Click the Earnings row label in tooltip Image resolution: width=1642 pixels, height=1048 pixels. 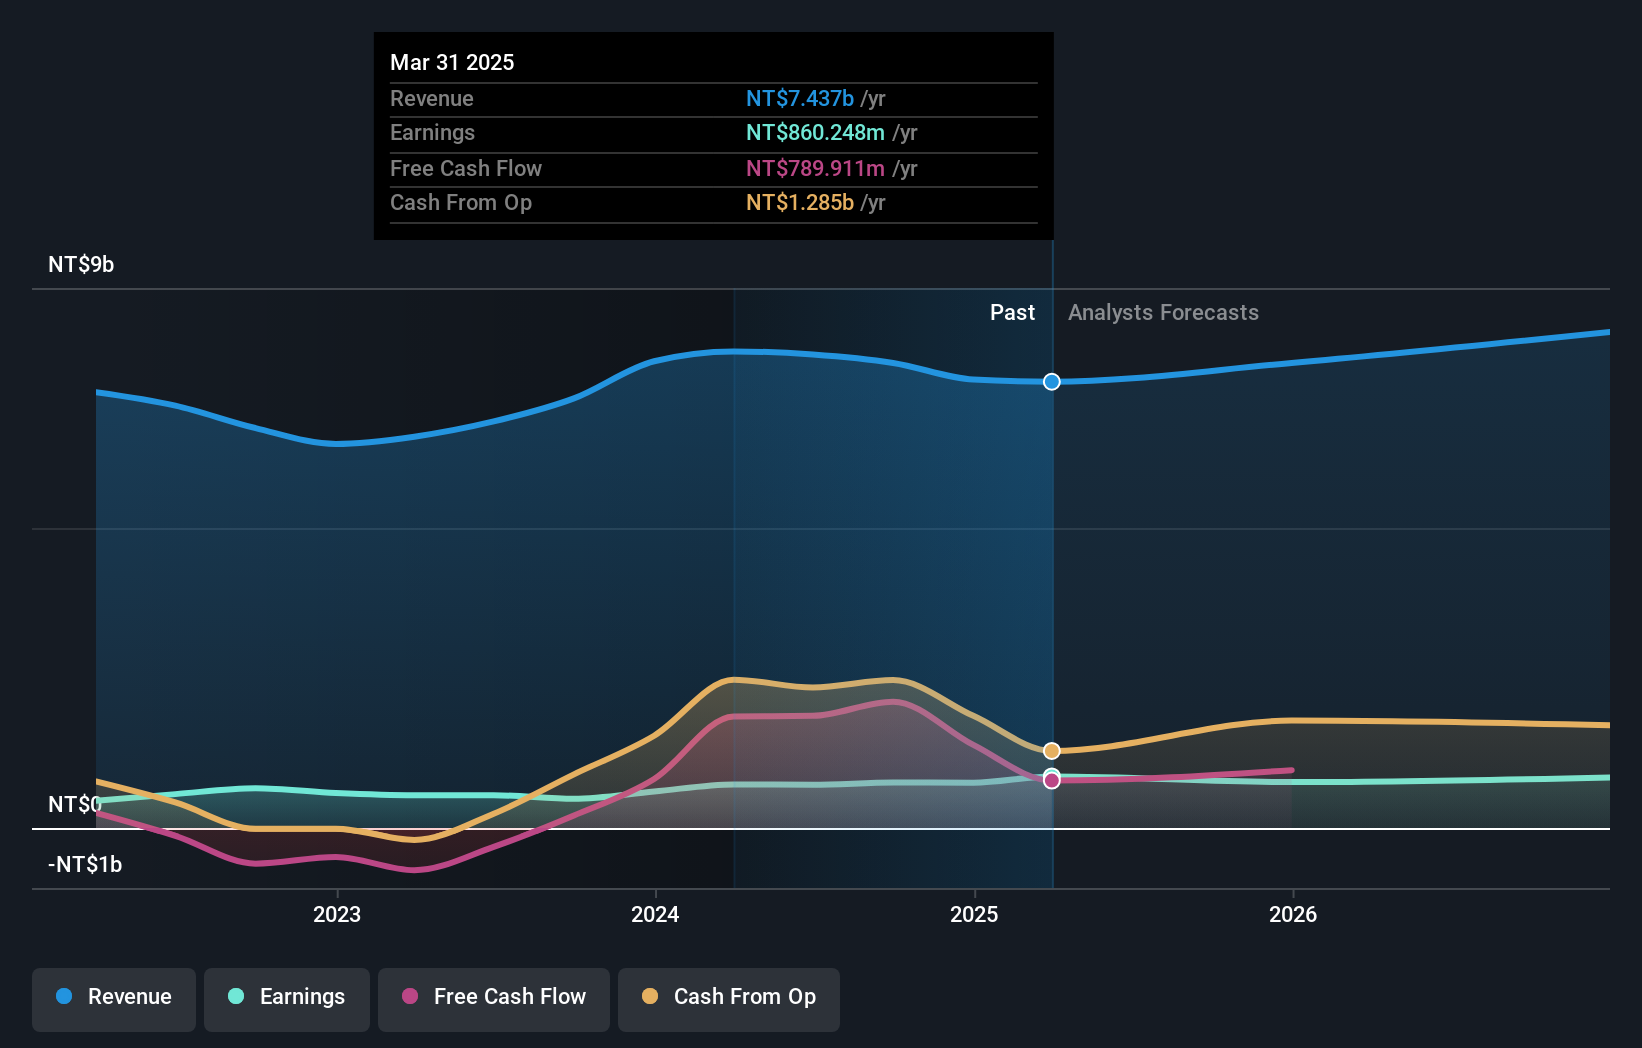tap(432, 132)
